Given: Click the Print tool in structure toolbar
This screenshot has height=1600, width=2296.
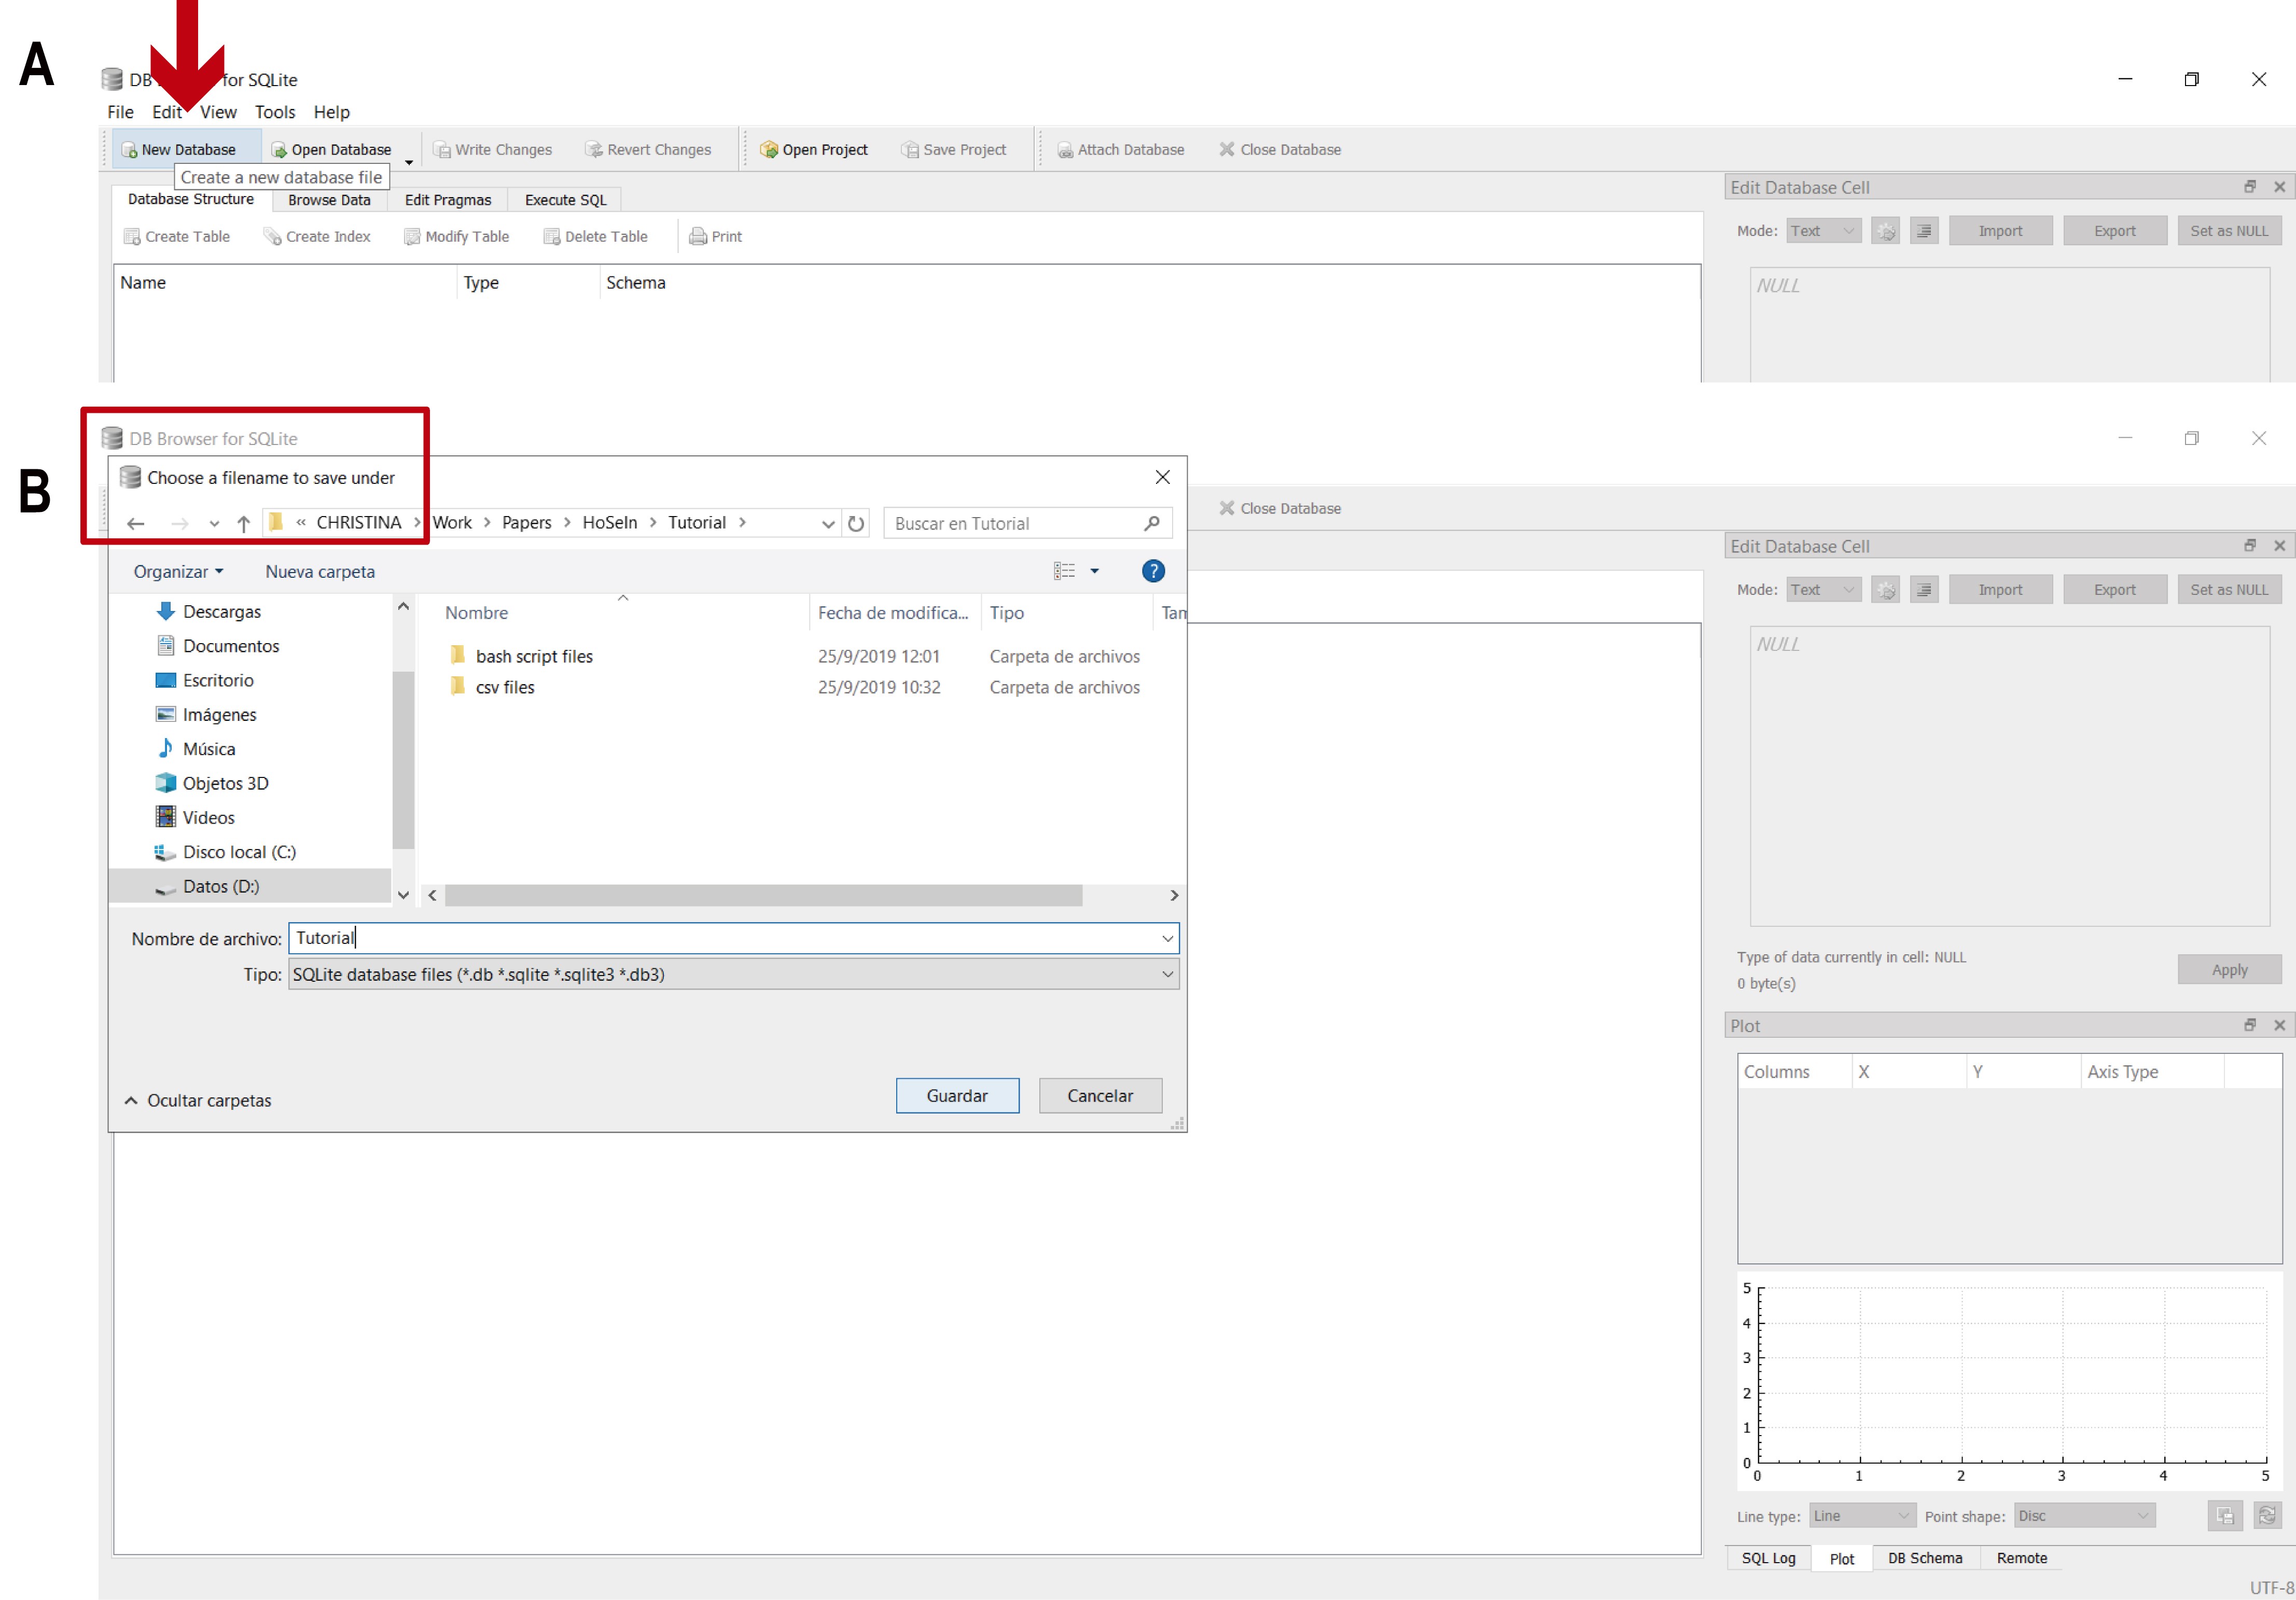Looking at the screenshot, I should pos(716,237).
